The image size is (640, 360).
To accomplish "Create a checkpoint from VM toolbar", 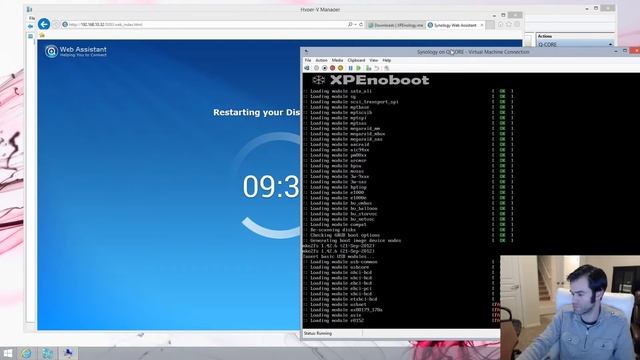I will tap(369, 68).
